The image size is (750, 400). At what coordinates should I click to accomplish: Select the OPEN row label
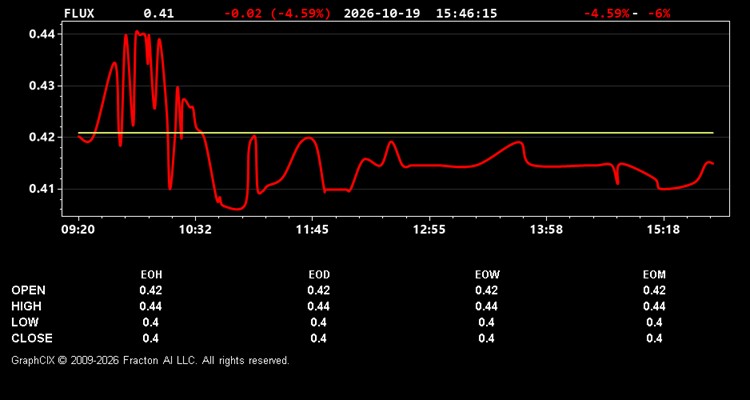click(29, 290)
